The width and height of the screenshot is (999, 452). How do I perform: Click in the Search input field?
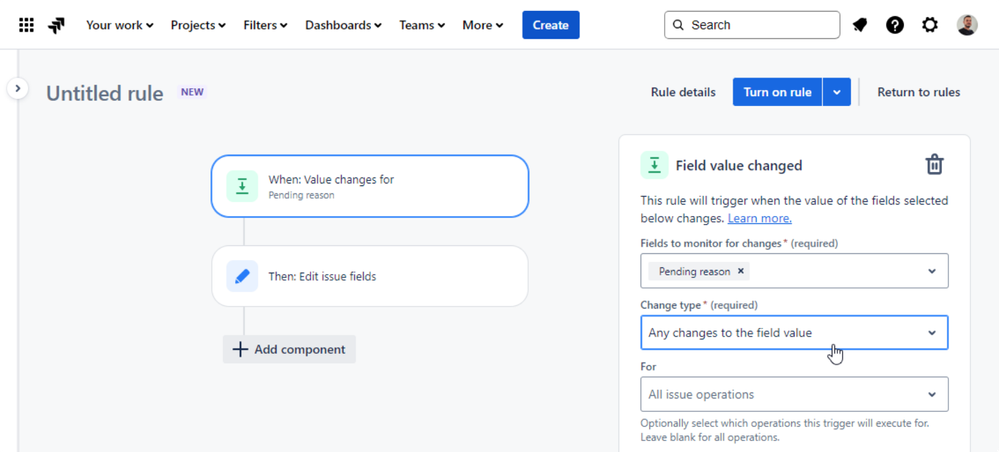[x=760, y=25]
